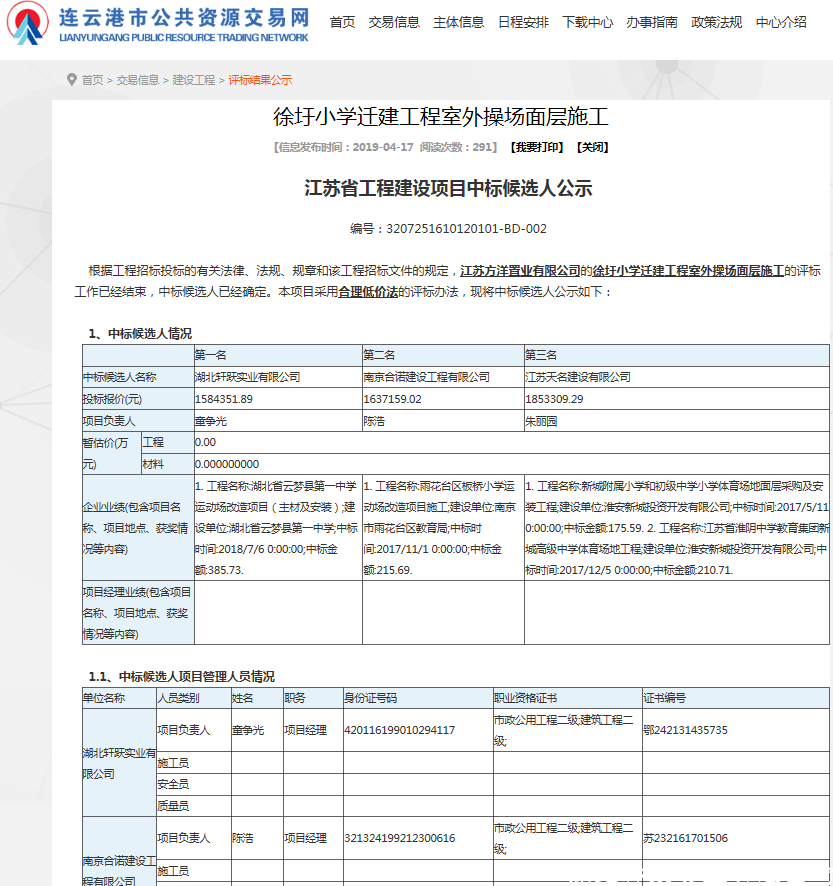Click the project number 3207251610120101-BD-002
This screenshot has width=833, height=886.
click(466, 229)
